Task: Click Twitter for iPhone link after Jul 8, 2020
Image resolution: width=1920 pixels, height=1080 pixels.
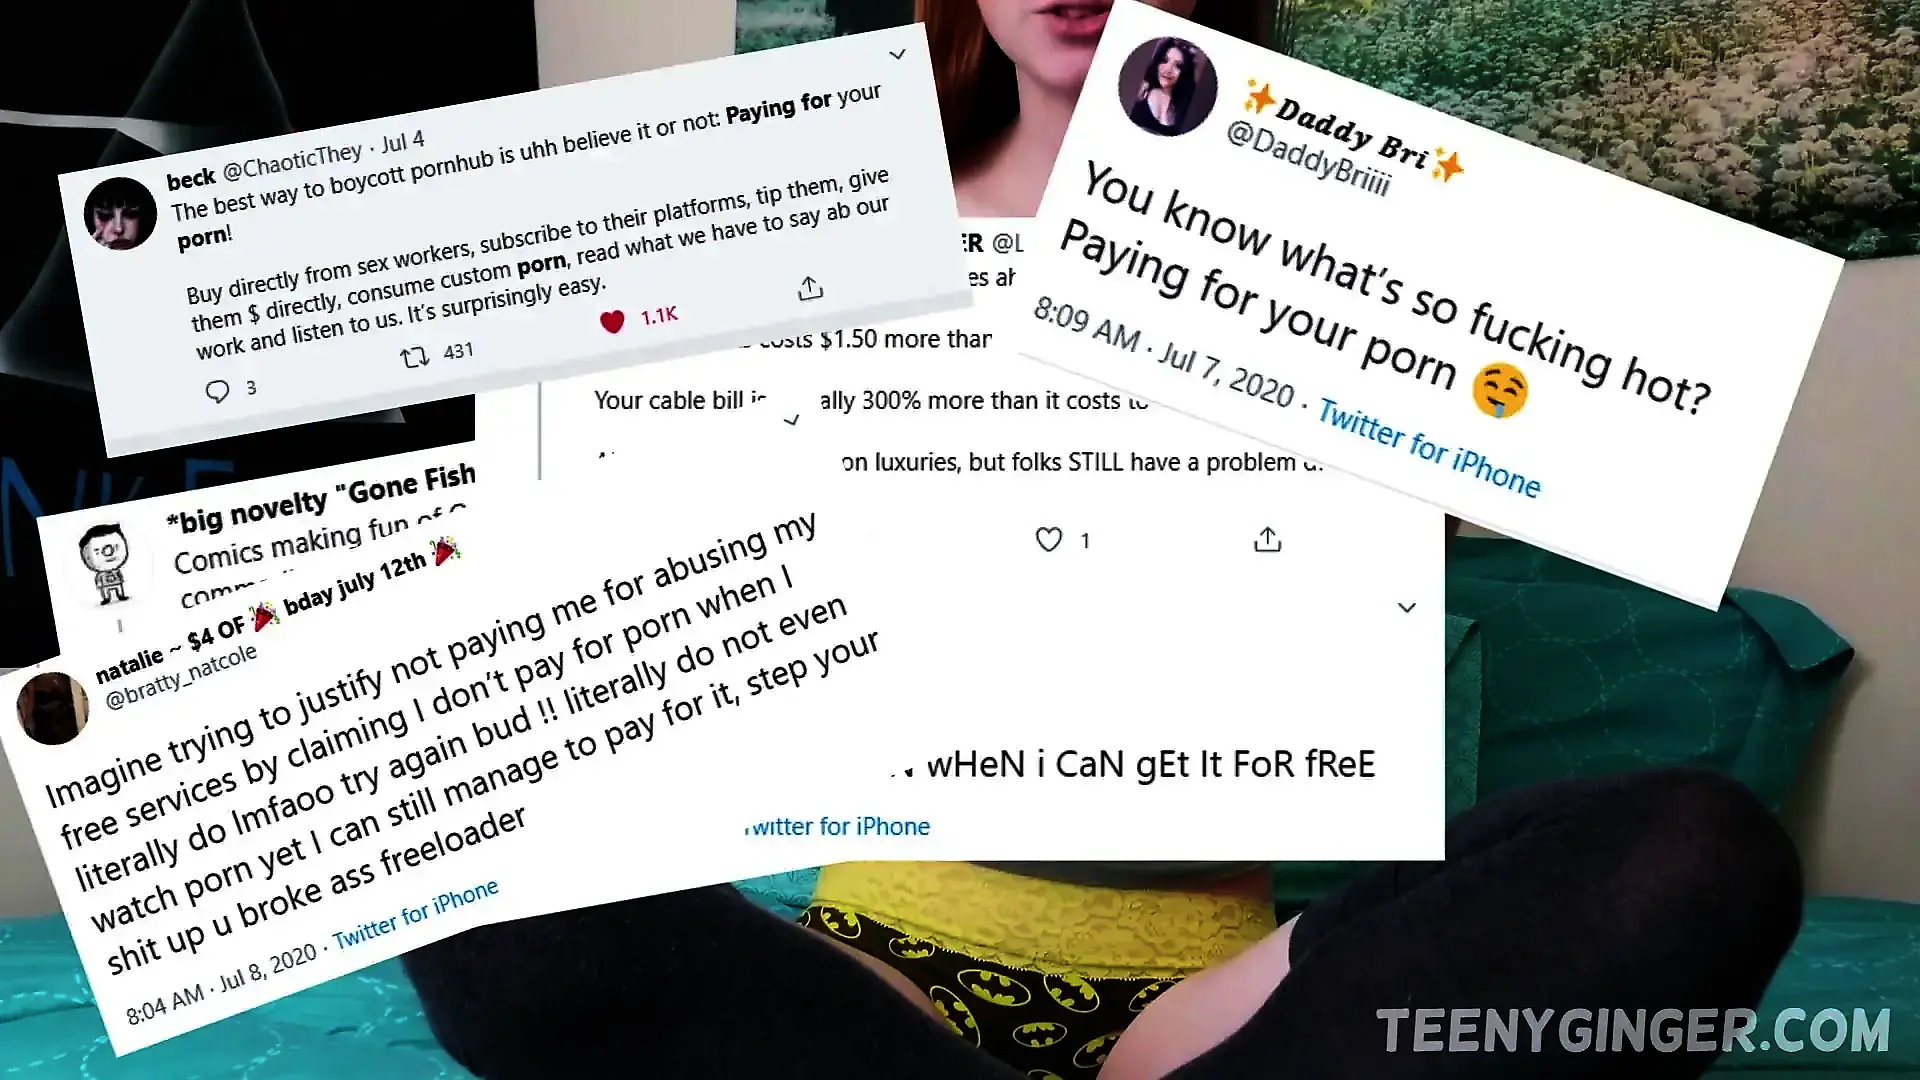Action: coord(415,915)
